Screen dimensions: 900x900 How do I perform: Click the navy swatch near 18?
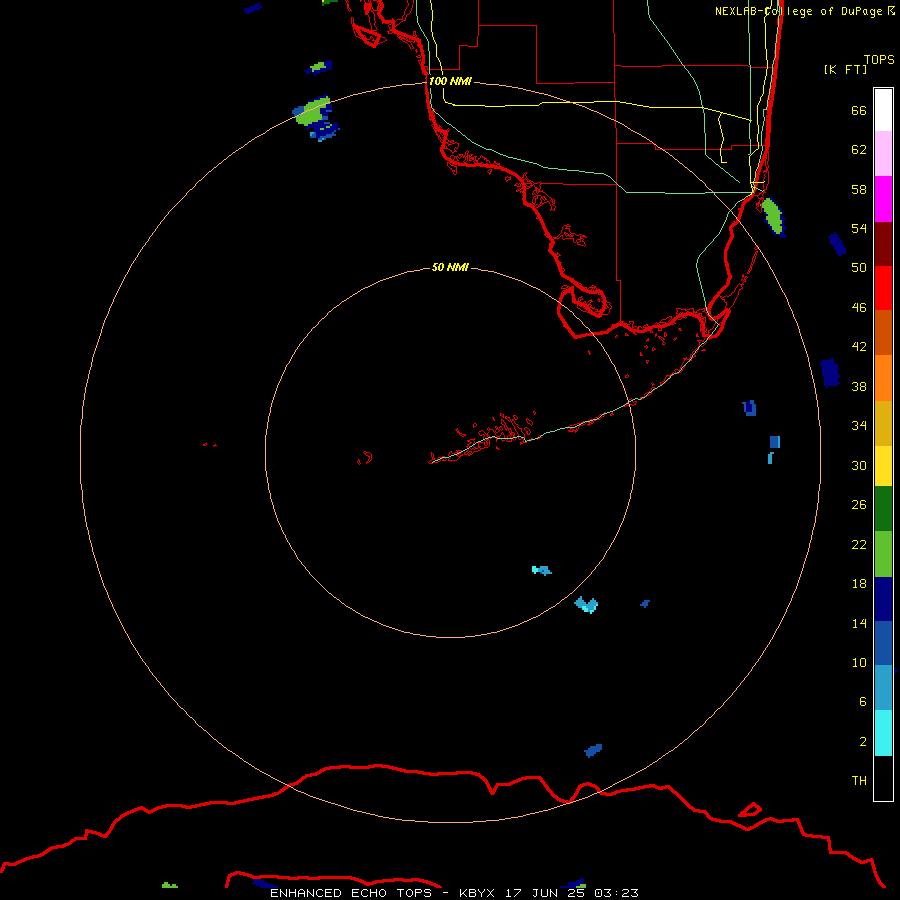tap(883, 599)
